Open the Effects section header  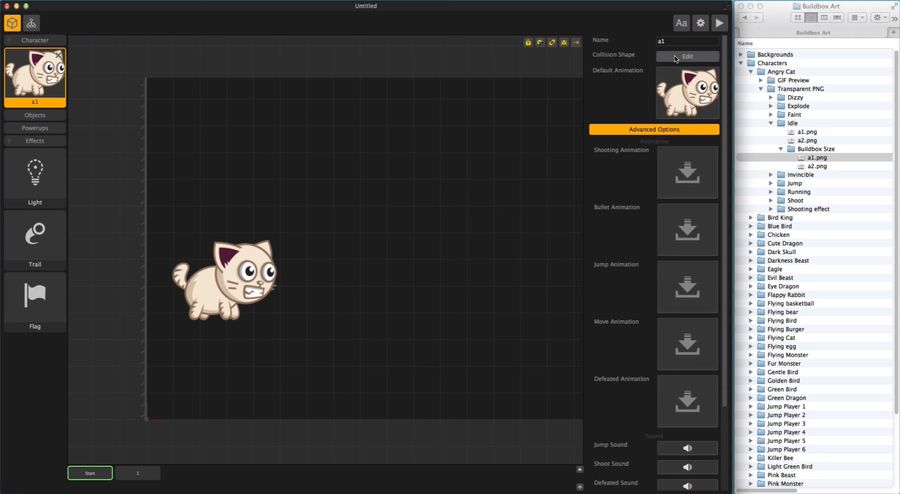pos(35,141)
